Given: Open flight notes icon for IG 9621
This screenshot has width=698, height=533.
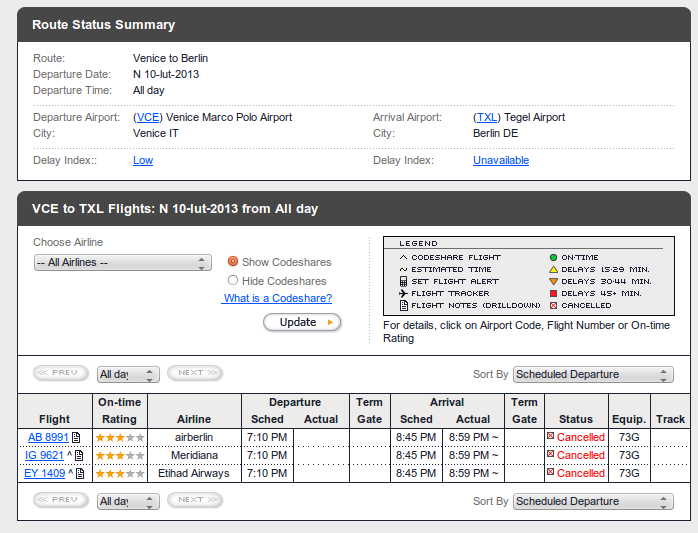Looking at the screenshot, I should click(x=79, y=456).
